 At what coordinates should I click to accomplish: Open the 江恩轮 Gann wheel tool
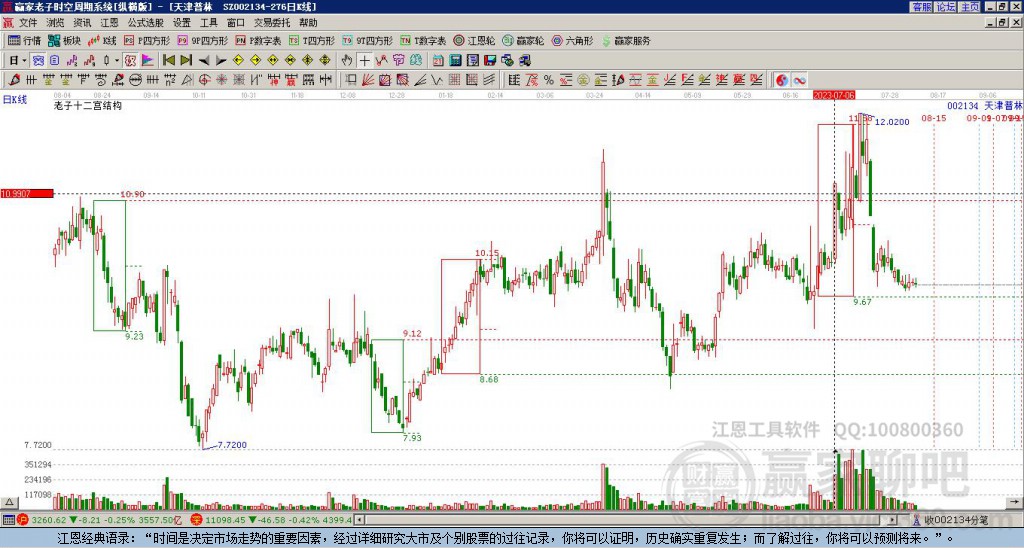click(474, 40)
